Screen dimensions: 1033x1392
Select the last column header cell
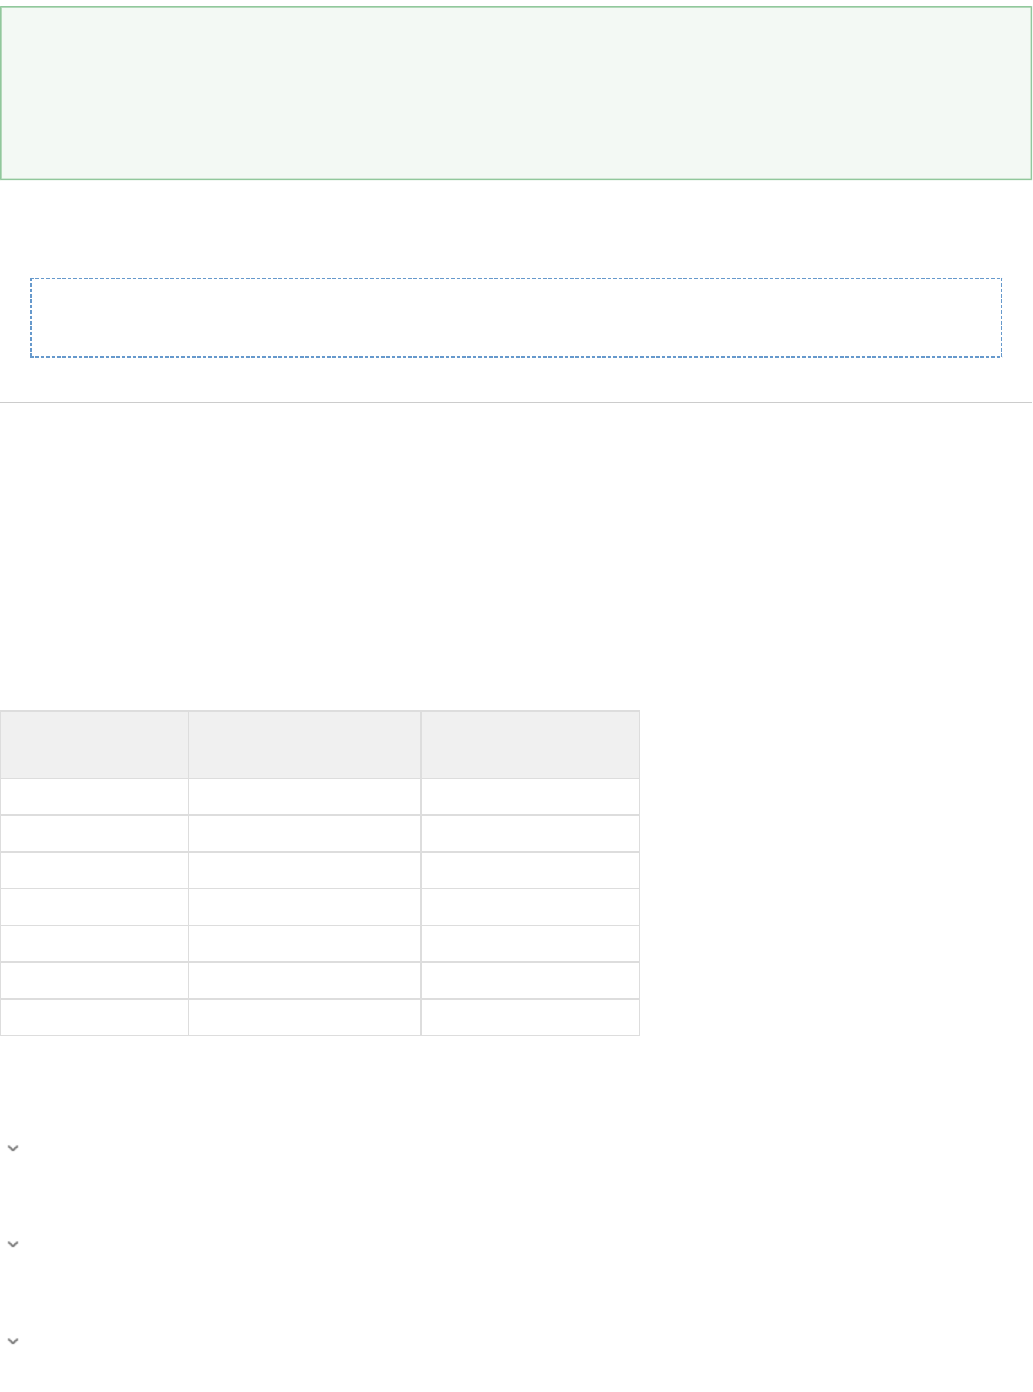(530, 744)
